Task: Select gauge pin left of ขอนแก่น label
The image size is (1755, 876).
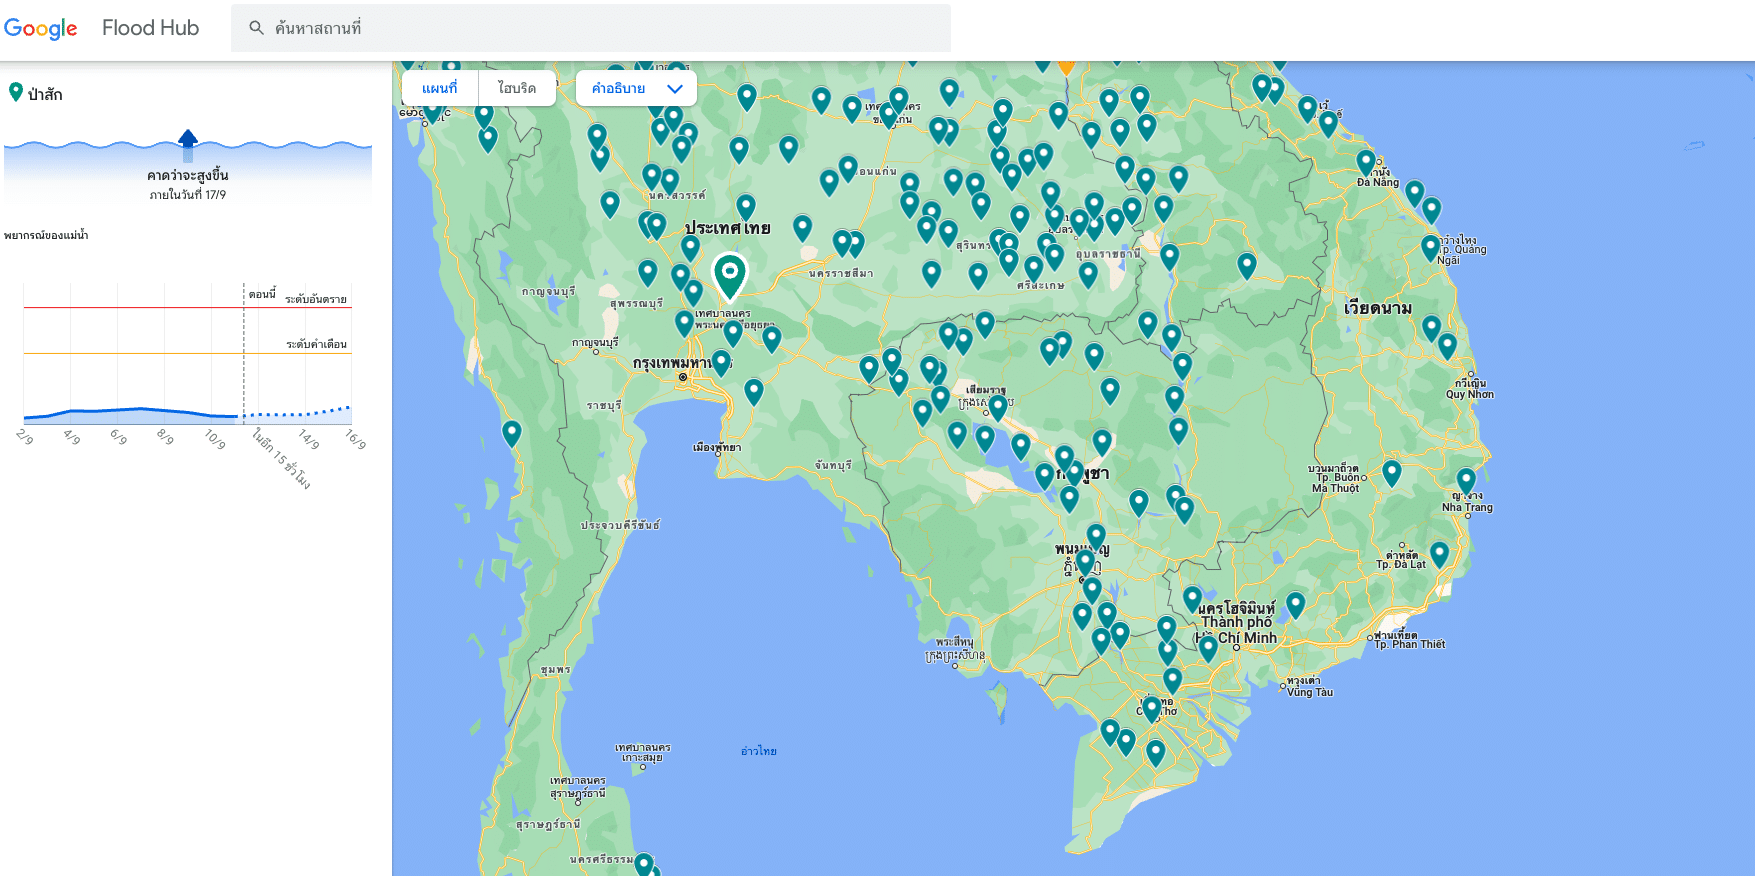Action: pos(848,168)
